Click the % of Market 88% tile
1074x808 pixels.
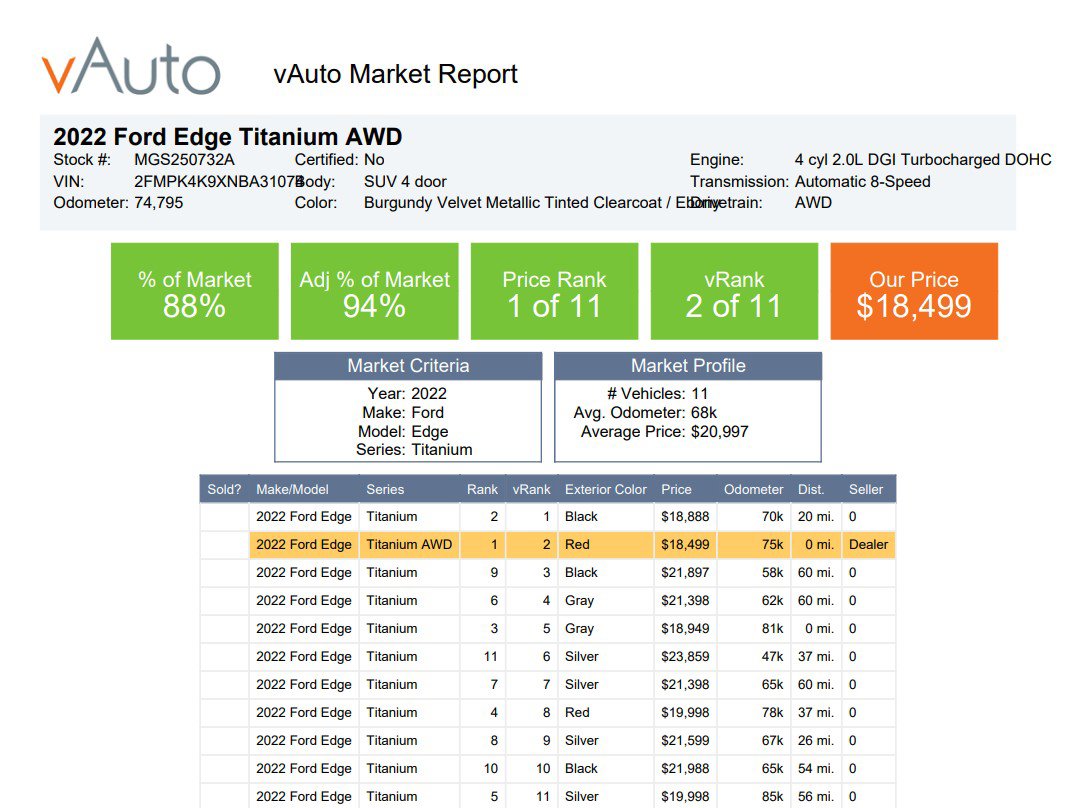[194, 292]
